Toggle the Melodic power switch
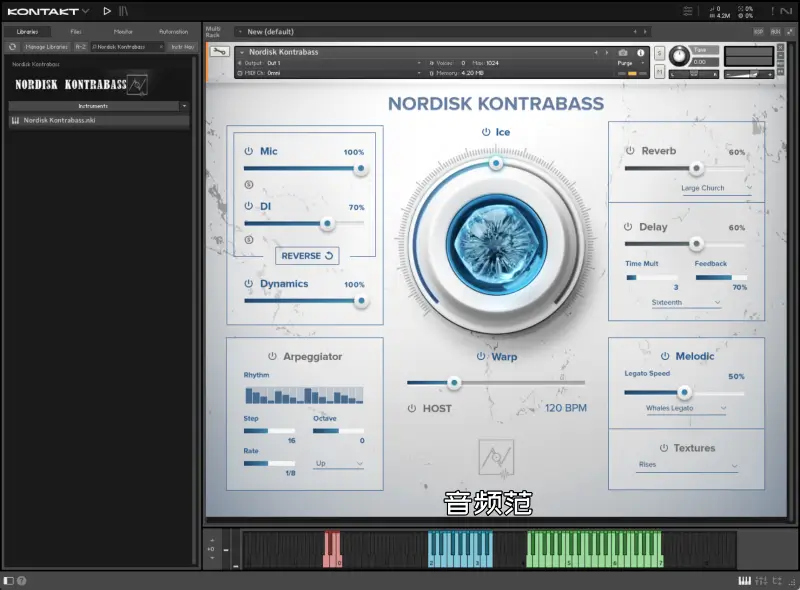 pos(665,356)
